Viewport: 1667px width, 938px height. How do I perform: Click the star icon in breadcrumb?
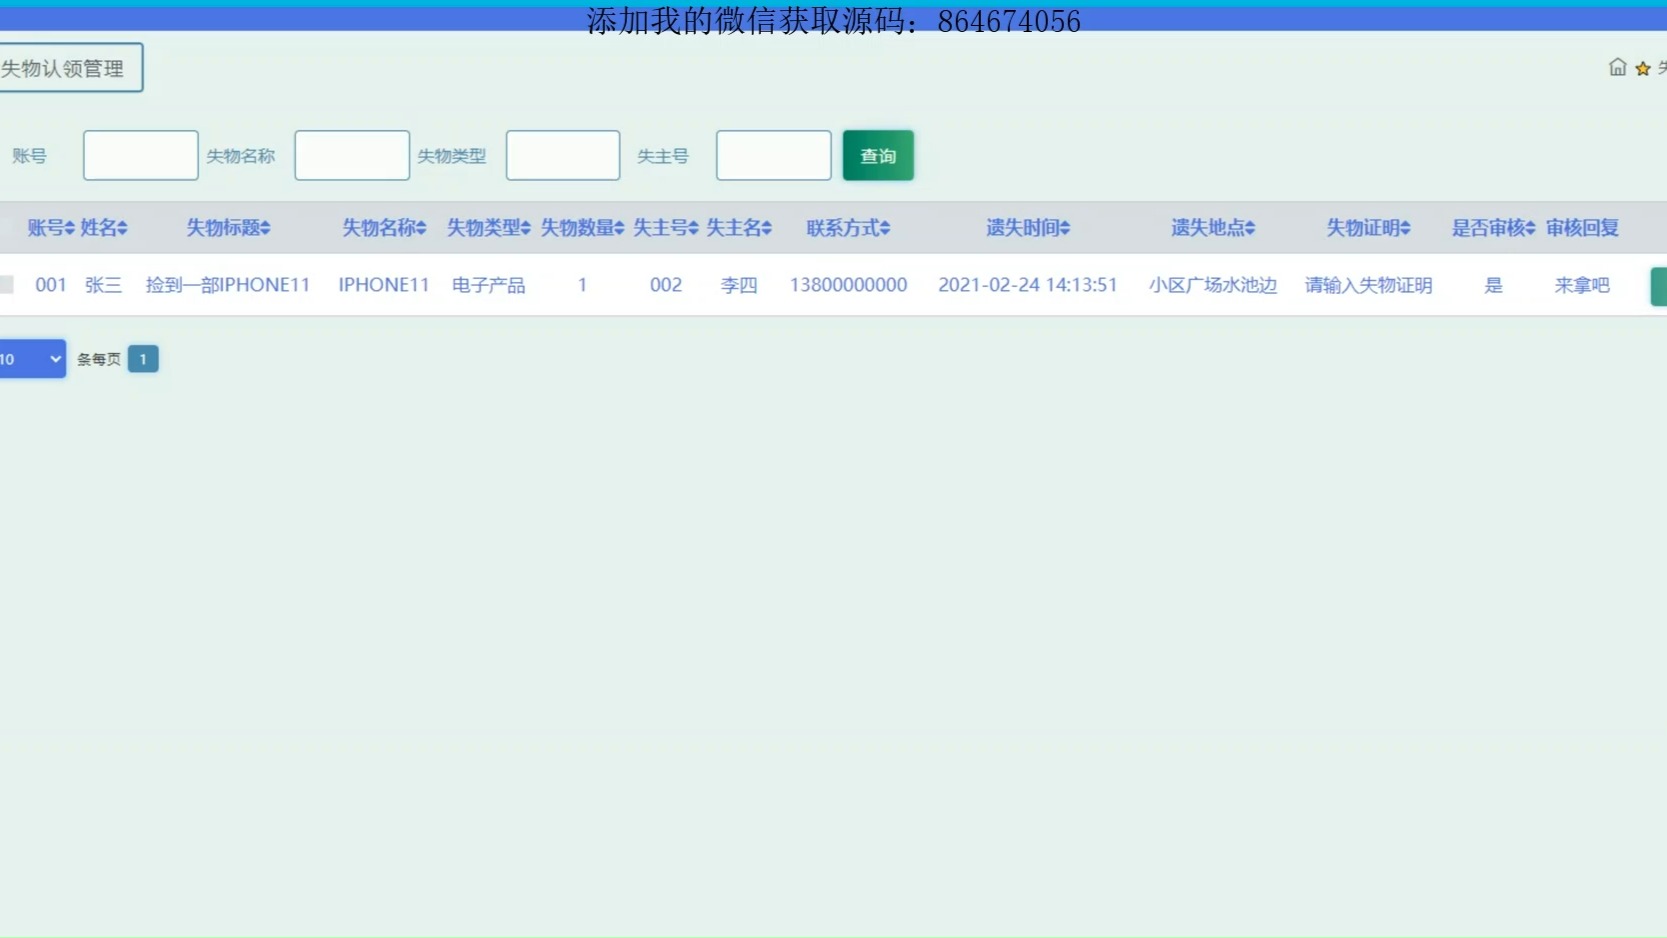[1642, 68]
